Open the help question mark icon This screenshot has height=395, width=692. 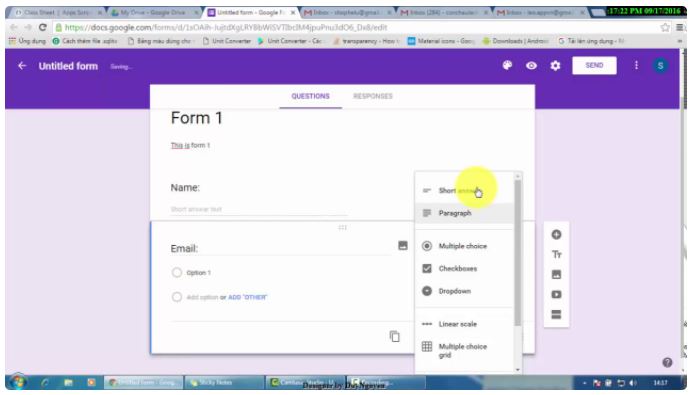click(x=667, y=362)
